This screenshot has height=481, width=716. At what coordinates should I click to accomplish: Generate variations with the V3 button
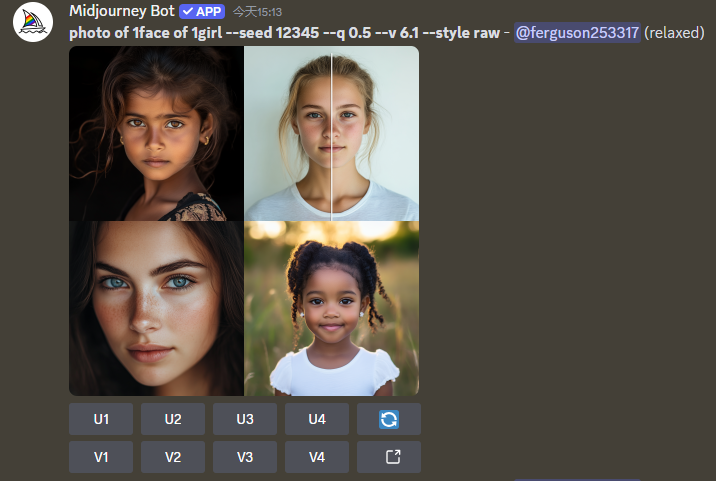[x=245, y=457]
